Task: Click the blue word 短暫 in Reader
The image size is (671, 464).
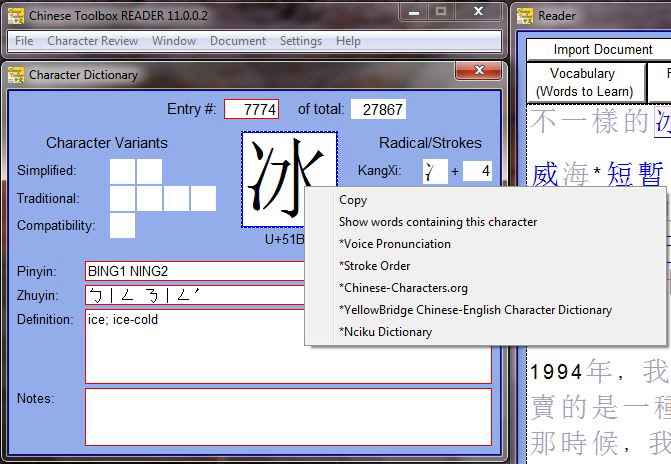Action: (636, 175)
